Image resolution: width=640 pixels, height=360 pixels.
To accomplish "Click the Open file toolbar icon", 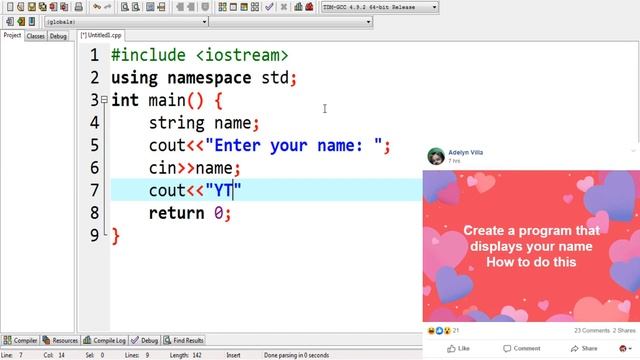I will (x=20, y=7).
